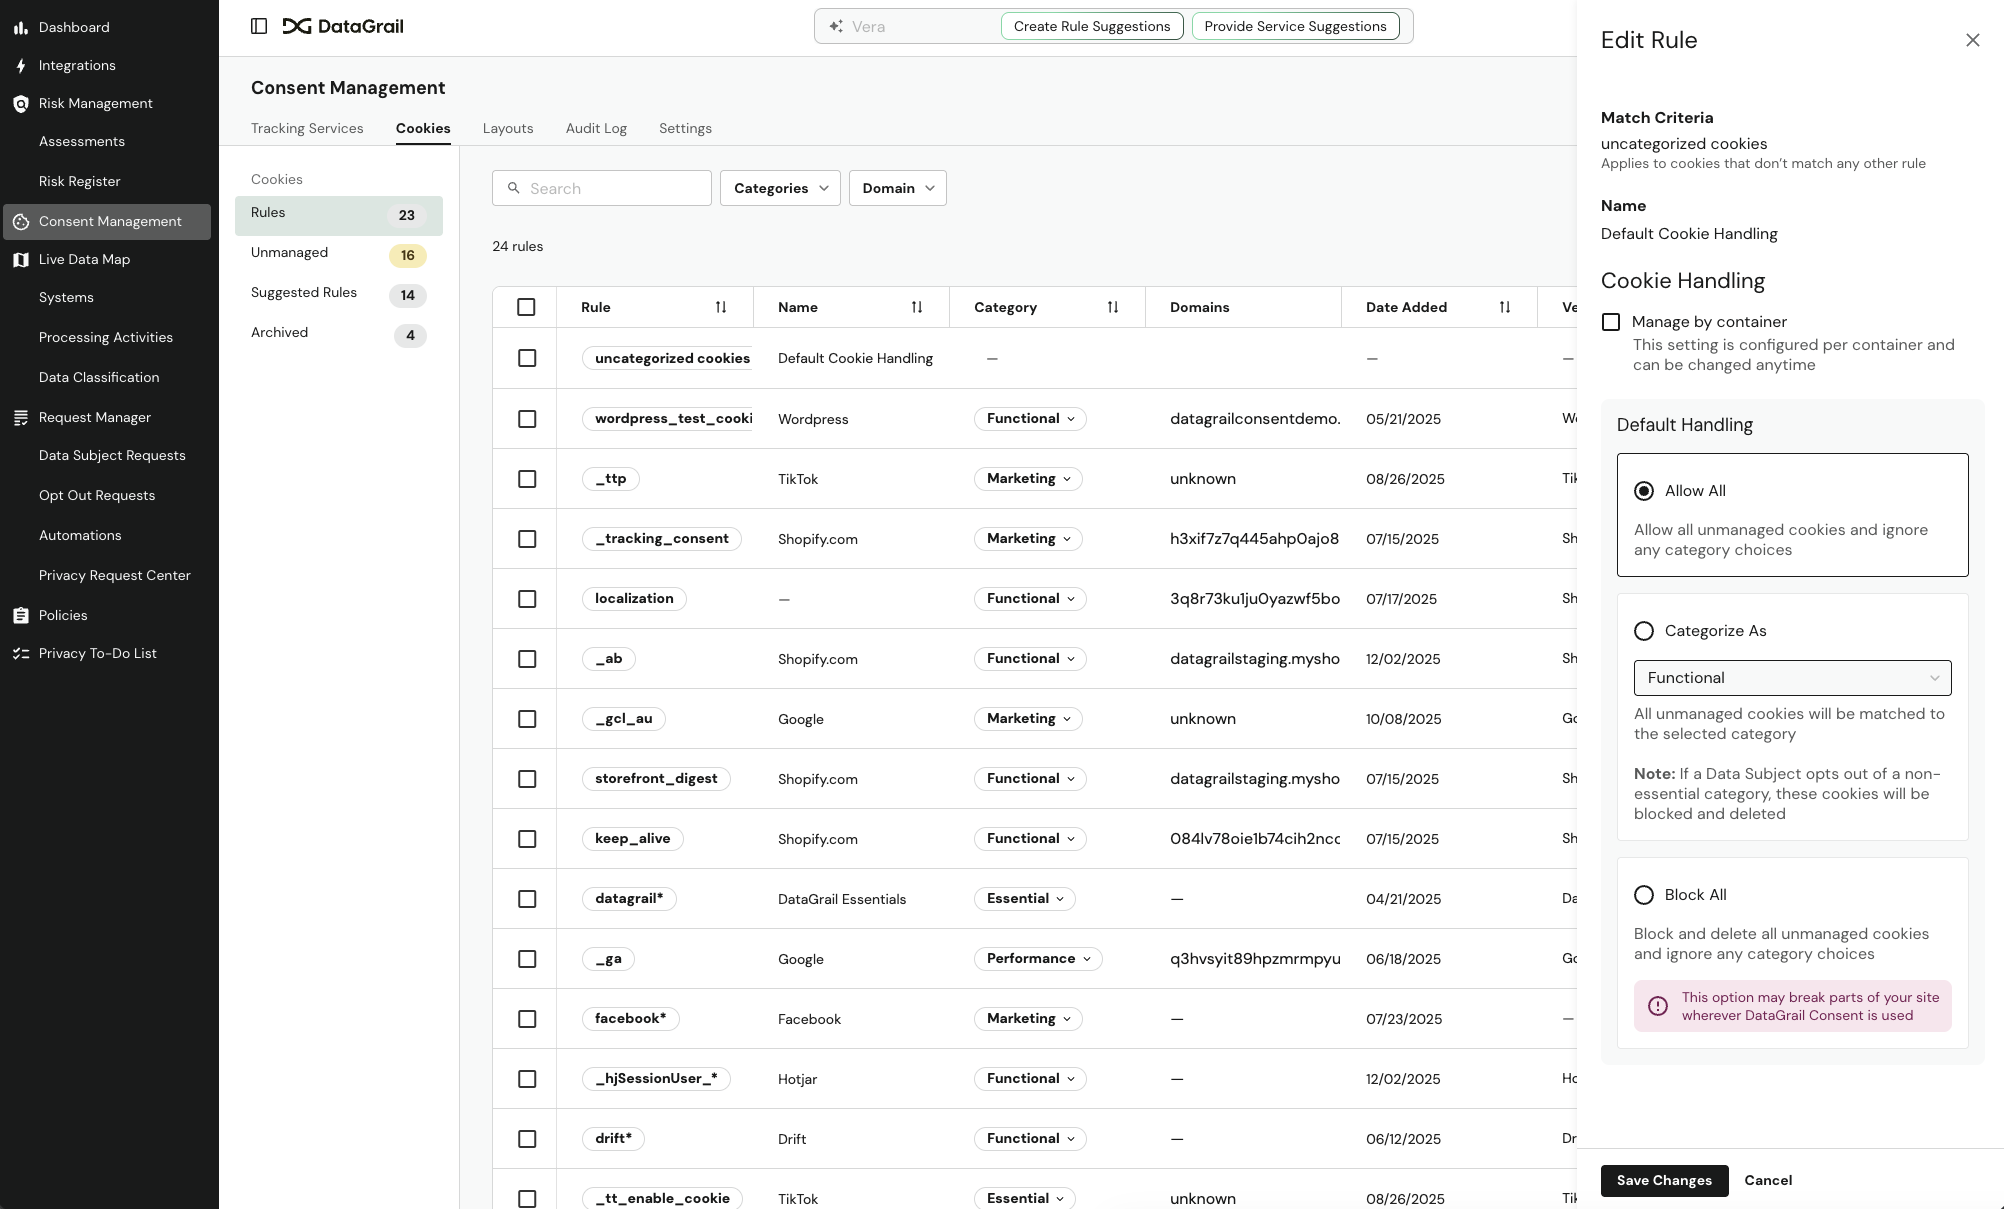Click the Privacy To-Do List icon
Image resolution: width=2004 pixels, height=1209 pixels.
(20, 654)
